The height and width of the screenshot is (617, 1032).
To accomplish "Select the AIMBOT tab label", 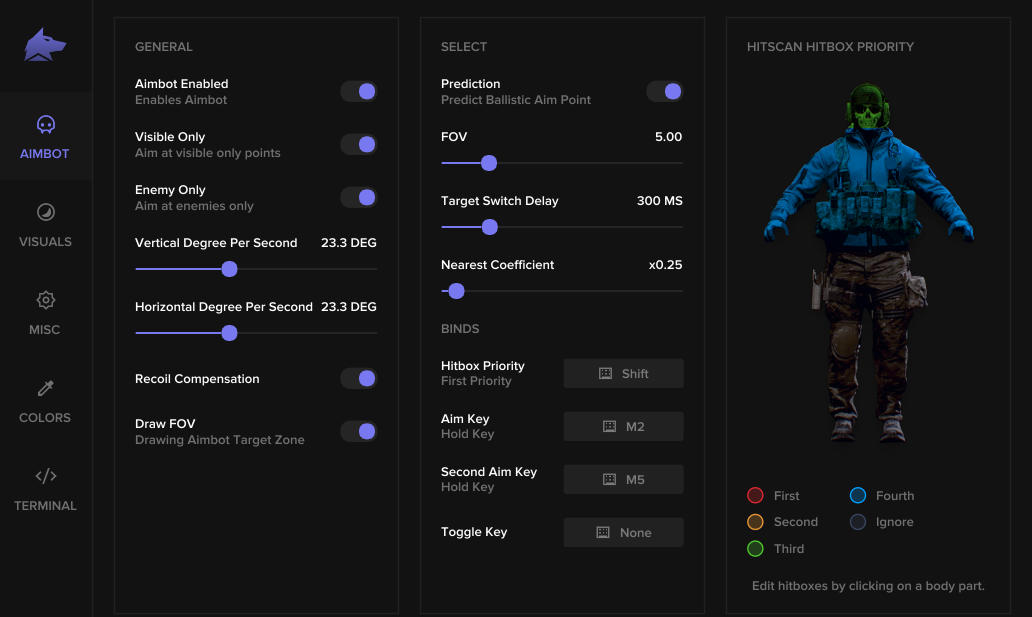I will (x=45, y=153).
